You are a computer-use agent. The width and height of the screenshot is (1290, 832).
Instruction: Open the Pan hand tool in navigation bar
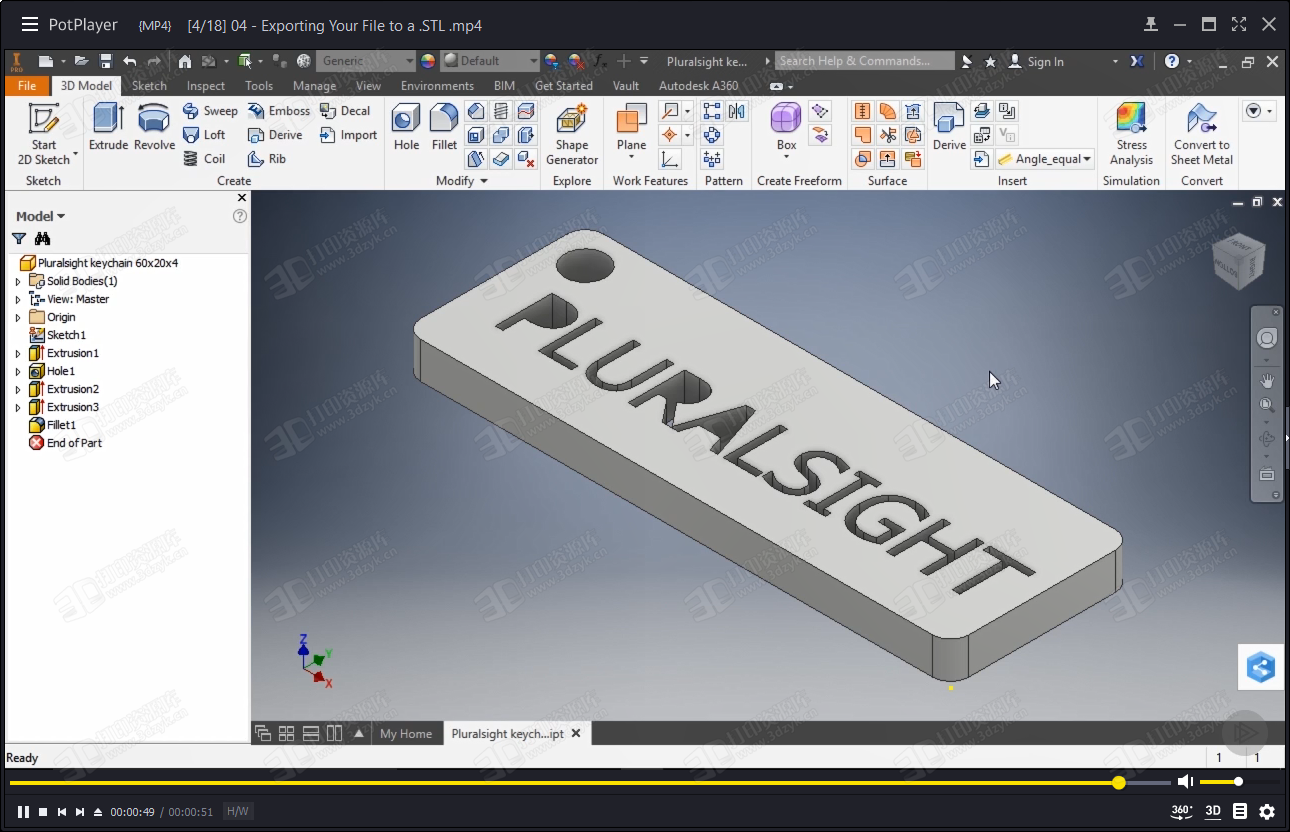pyautogui.click(x=1267, y=381)
